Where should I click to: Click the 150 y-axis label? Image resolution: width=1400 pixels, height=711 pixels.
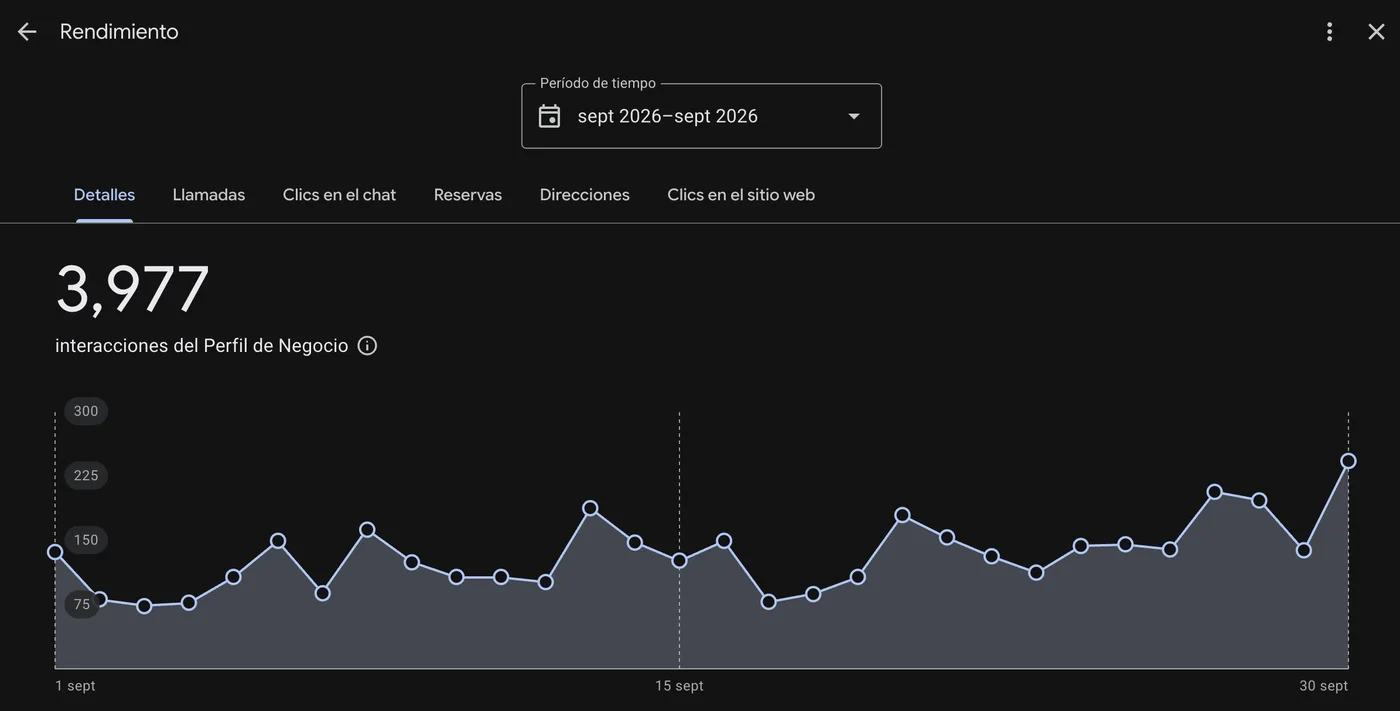[86, 540]
